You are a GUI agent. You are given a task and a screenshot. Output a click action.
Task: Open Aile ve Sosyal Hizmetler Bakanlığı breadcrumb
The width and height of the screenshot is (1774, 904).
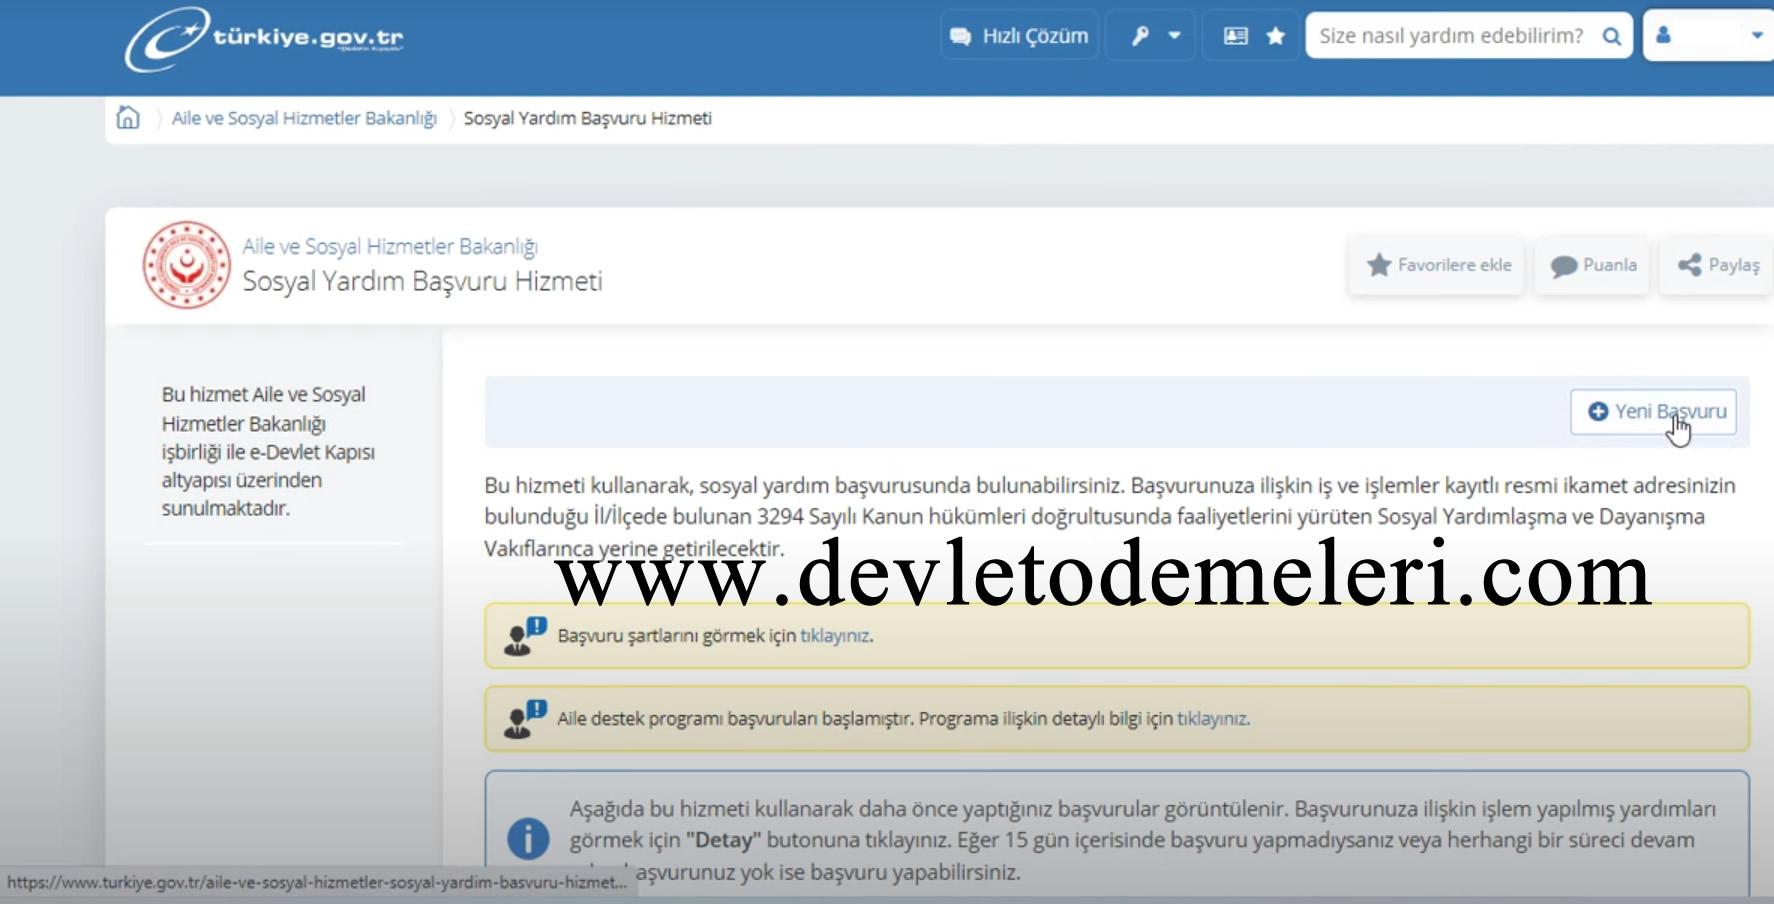click(x=304, y=118)
